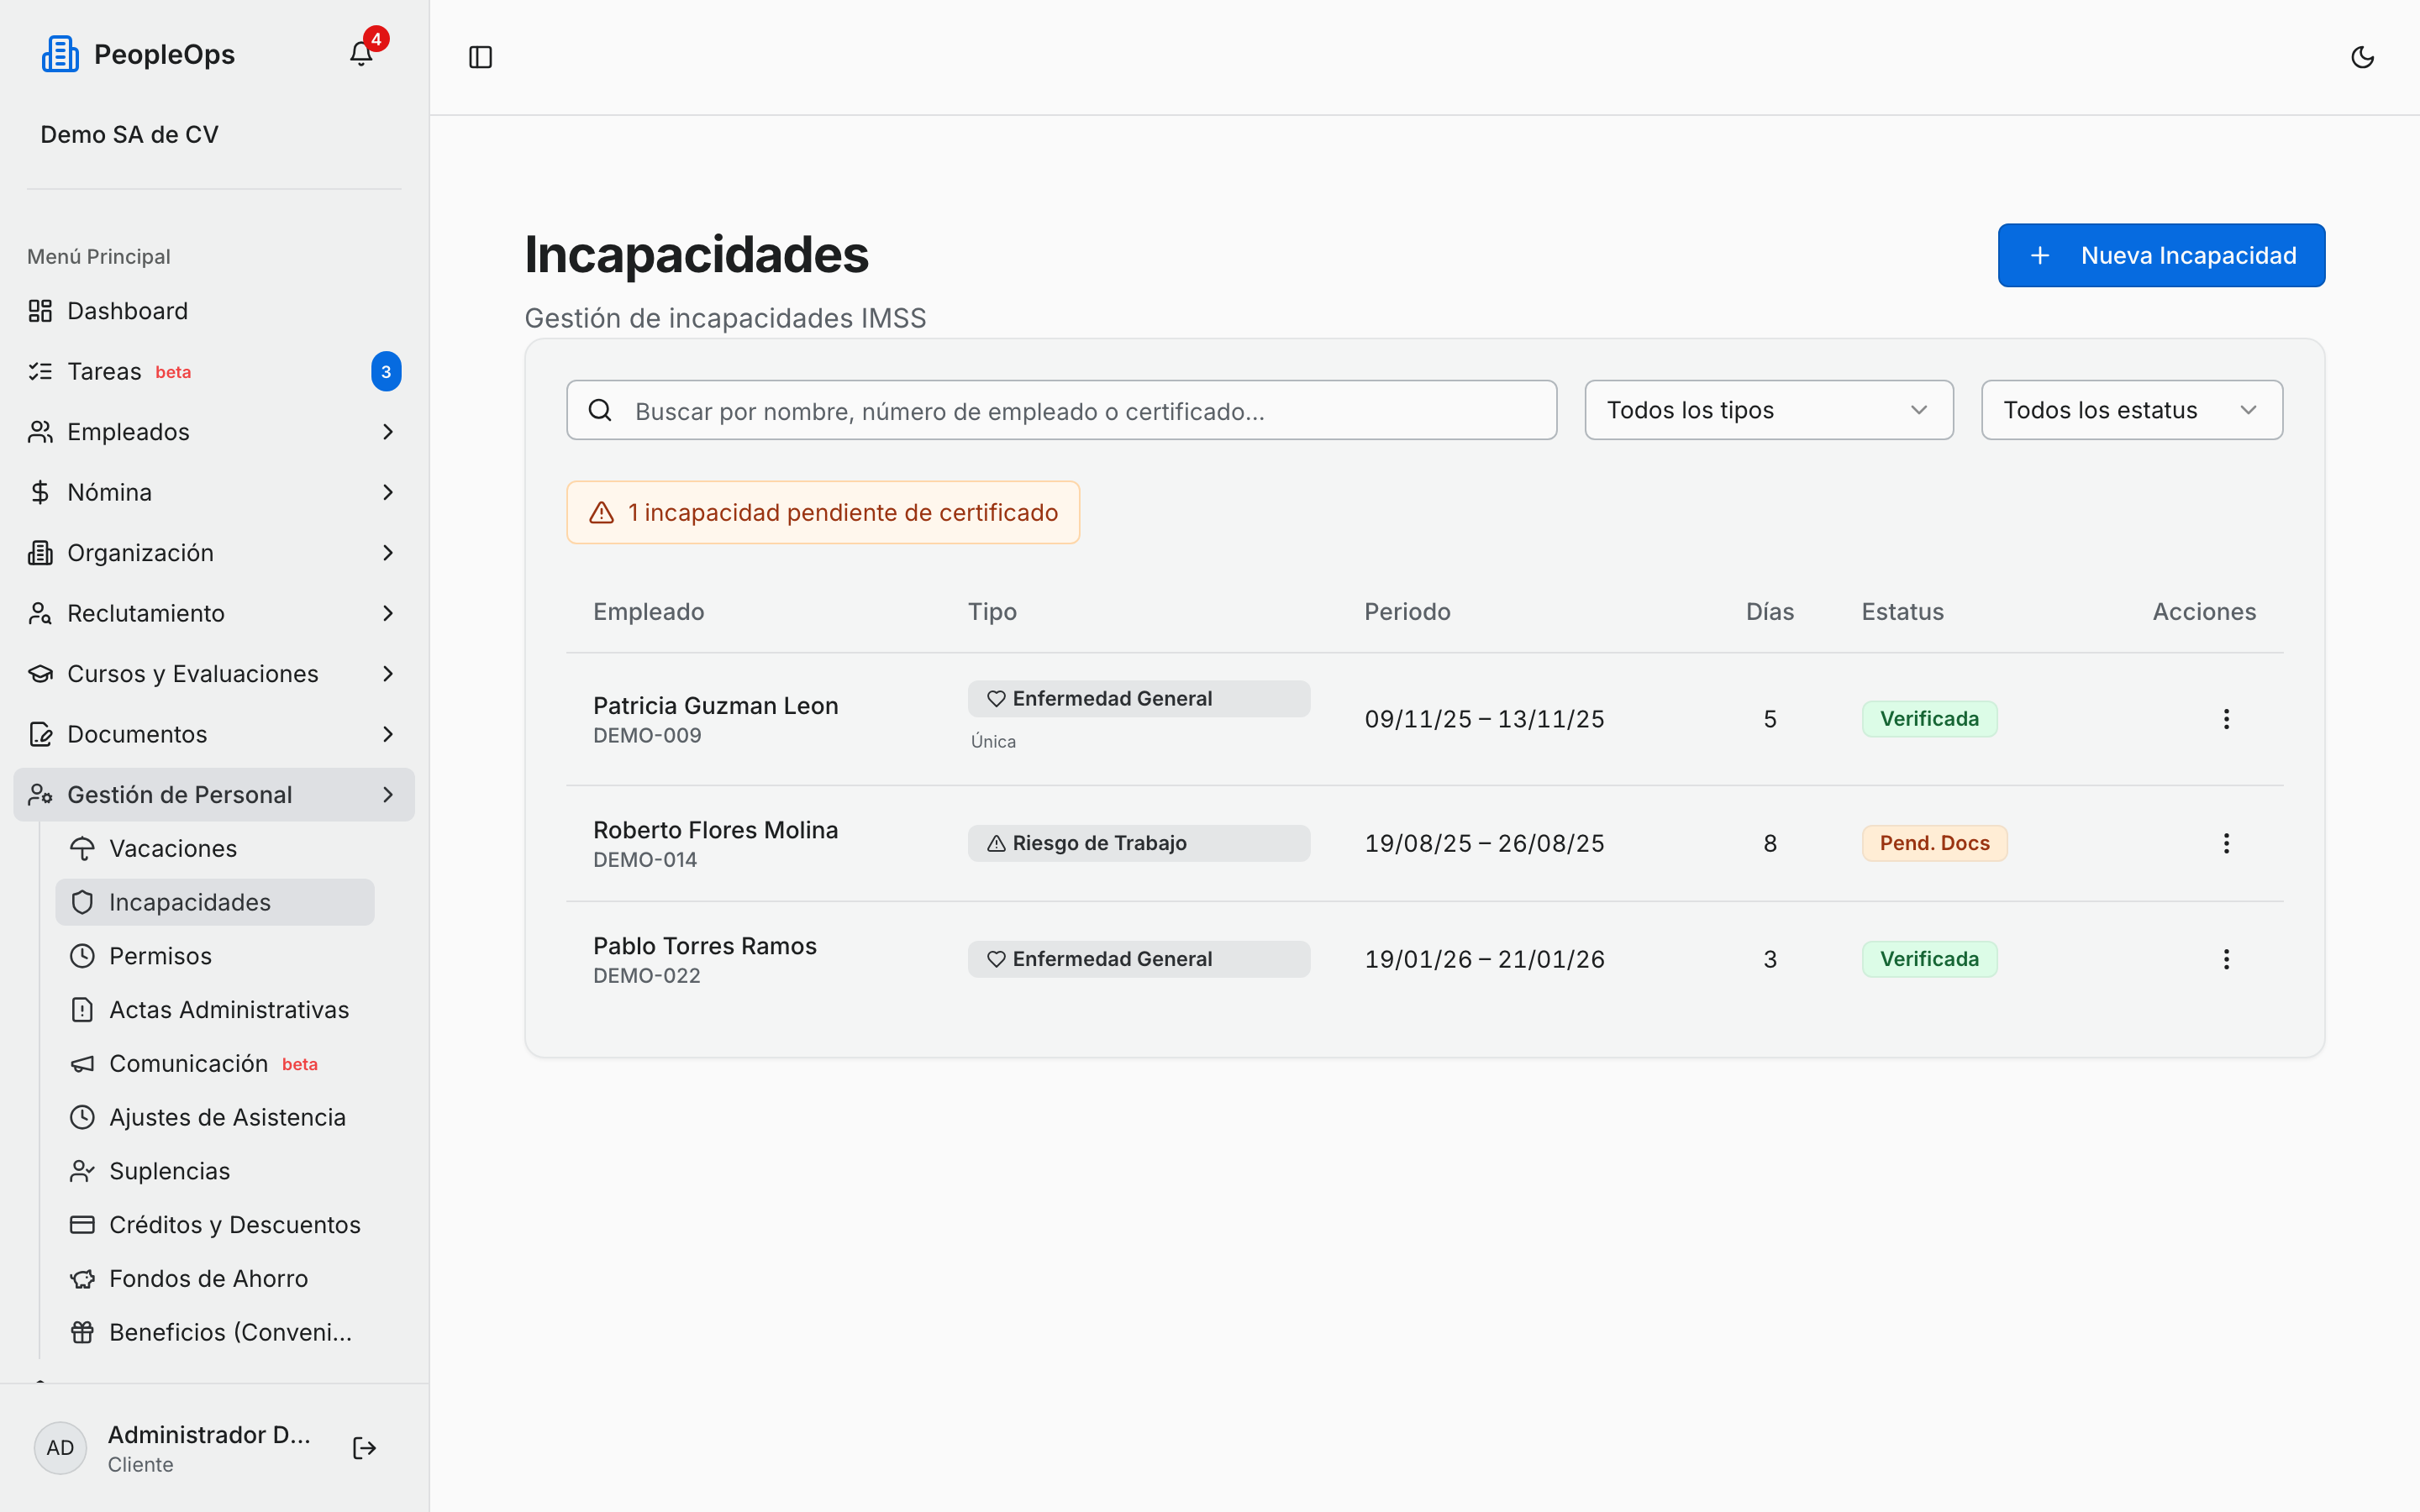The width and height of the screenshot is (2420, 1512).
Task: Click period 09/11/25 – 13/11/25
Action: [1484, 719]
